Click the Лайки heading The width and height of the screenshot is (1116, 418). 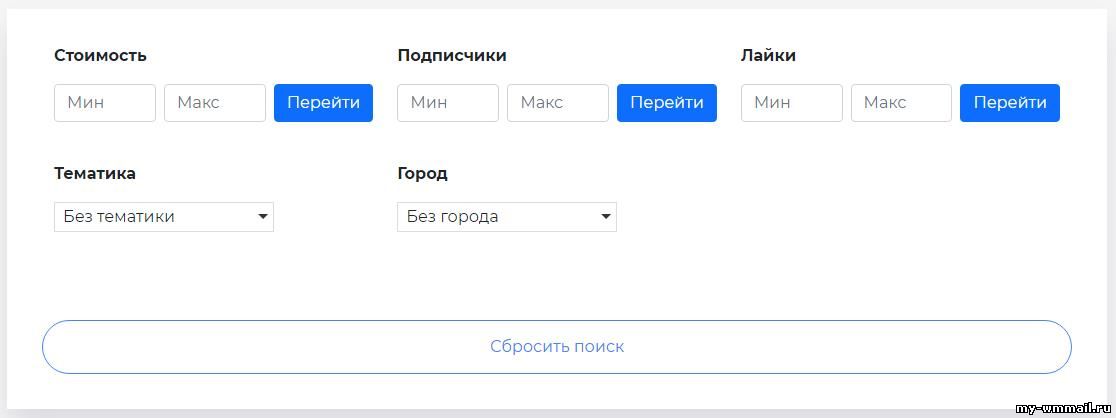tap(768, 56)
